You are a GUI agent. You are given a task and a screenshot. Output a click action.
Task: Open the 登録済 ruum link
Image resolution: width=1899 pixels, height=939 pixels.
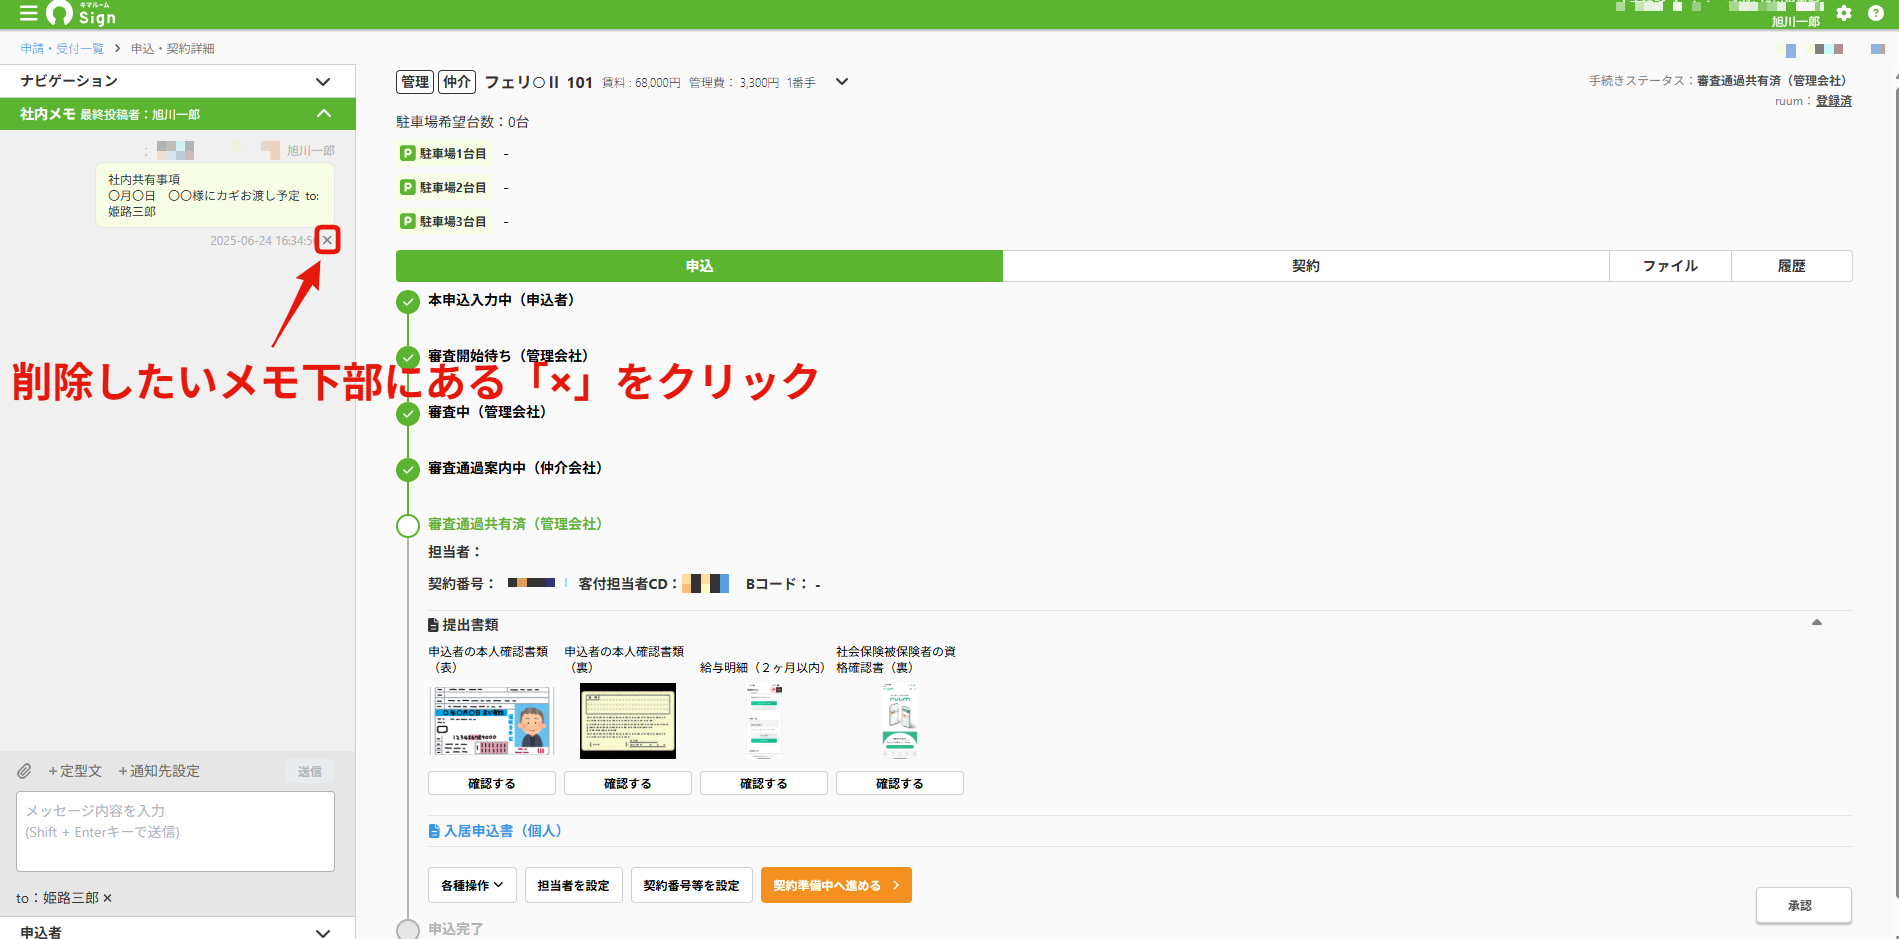(x=1834, y=101)
